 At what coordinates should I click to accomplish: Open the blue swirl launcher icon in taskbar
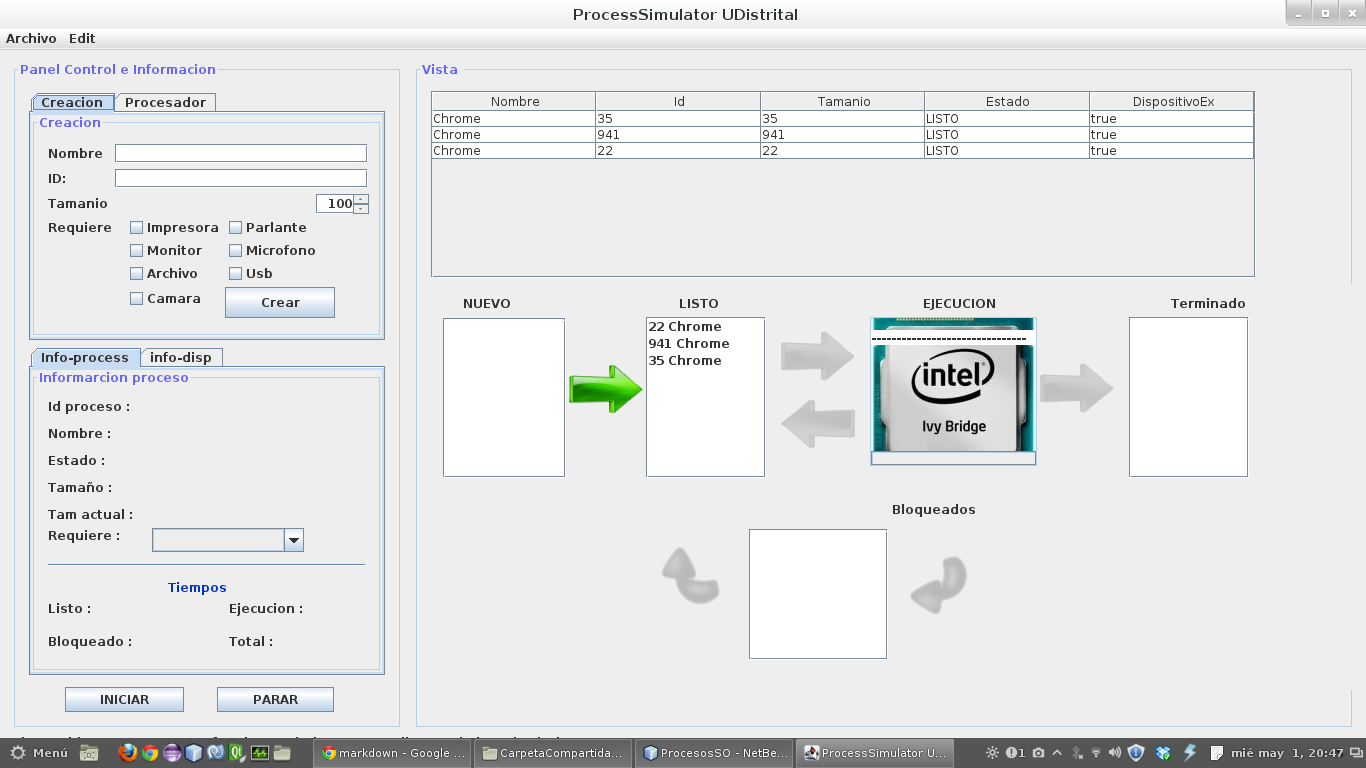pyautogui.click(x=215, y=753)
